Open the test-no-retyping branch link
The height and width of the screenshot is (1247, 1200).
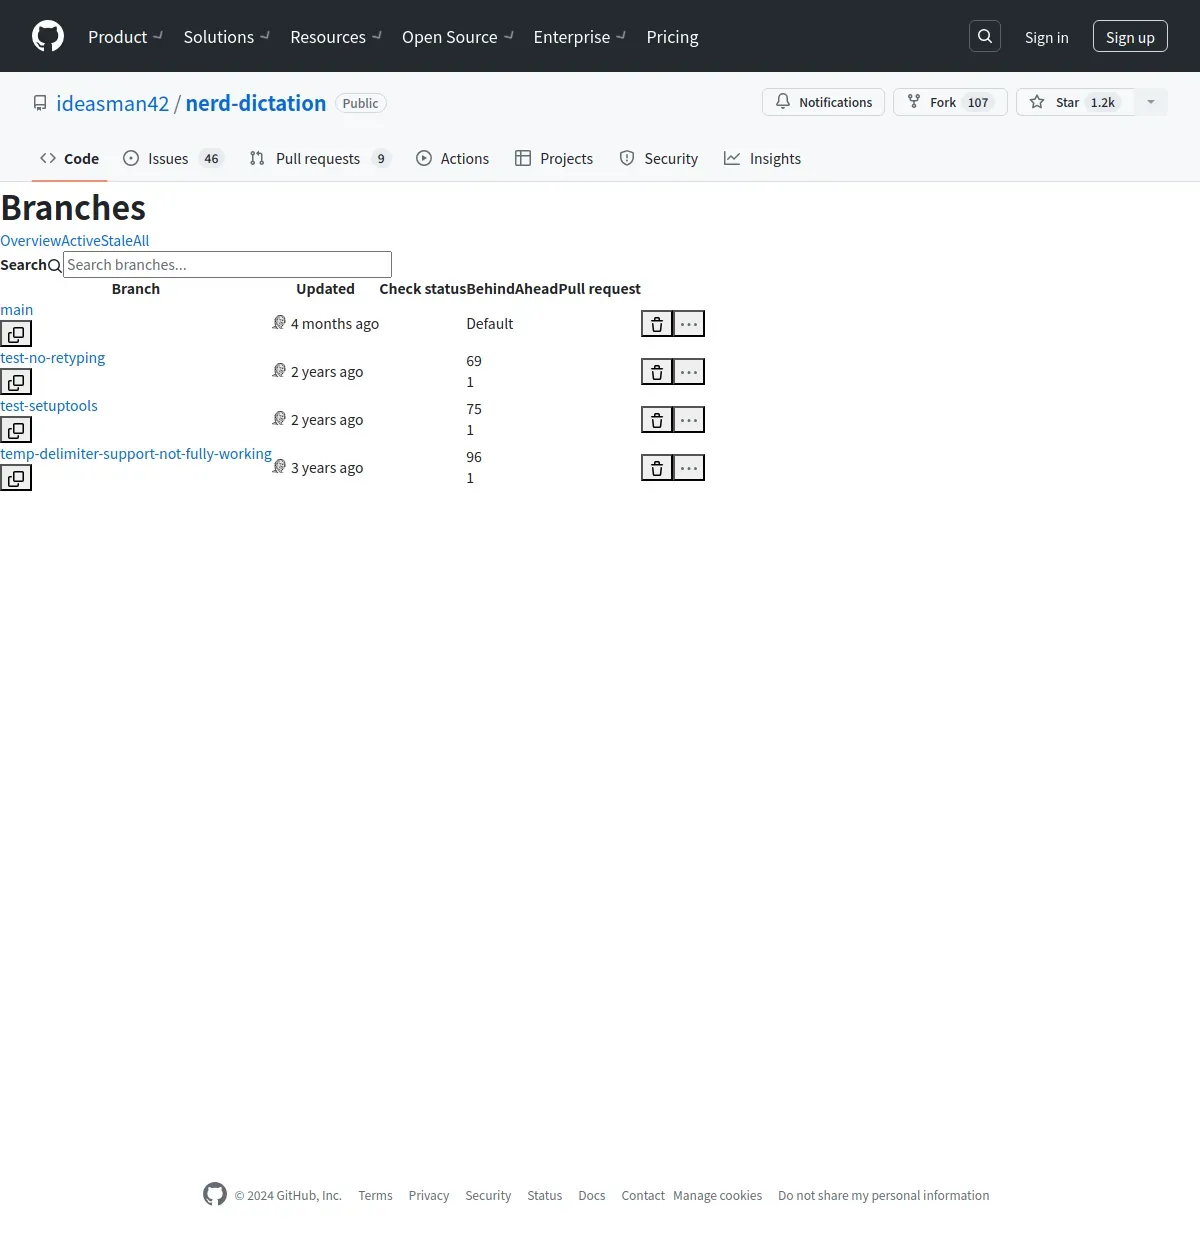(53, 358)
